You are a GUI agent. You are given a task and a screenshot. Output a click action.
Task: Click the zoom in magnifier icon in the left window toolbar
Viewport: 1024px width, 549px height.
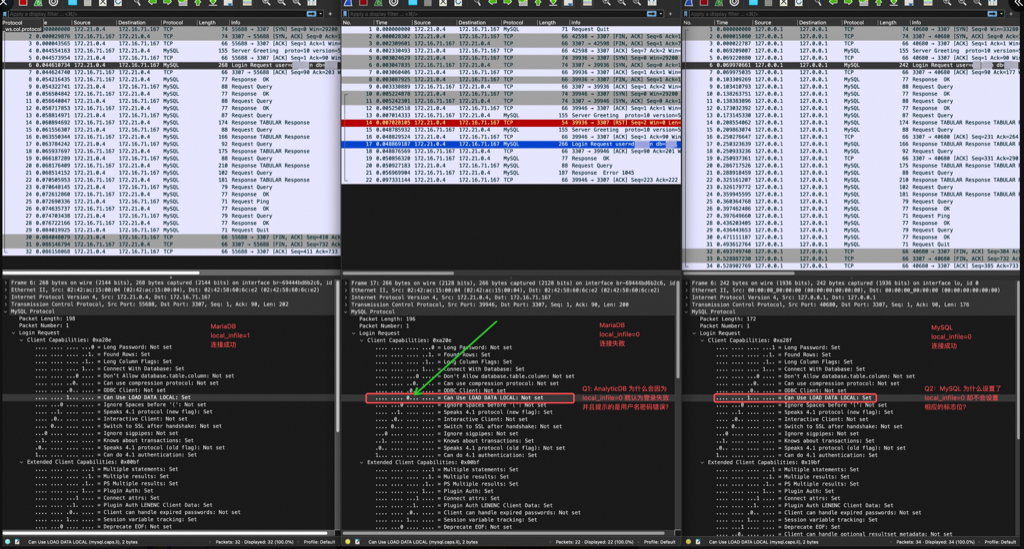(x=266, y=4)
